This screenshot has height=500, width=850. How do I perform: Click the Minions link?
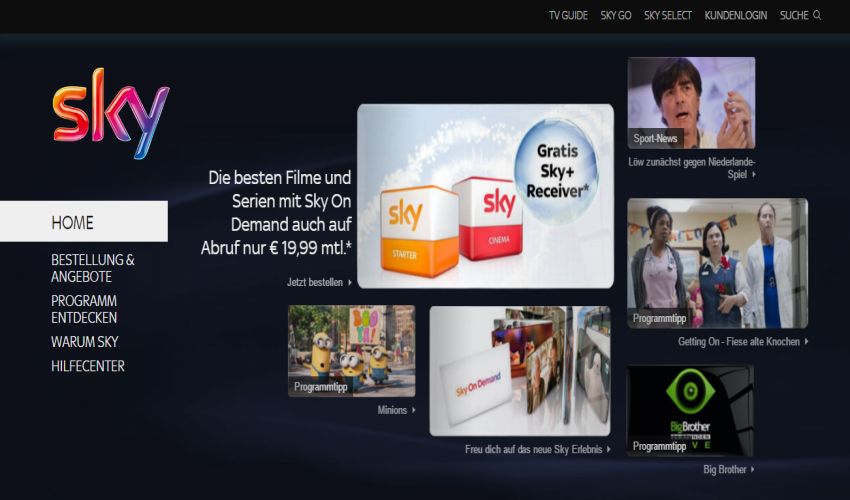[x=392, y=410]
